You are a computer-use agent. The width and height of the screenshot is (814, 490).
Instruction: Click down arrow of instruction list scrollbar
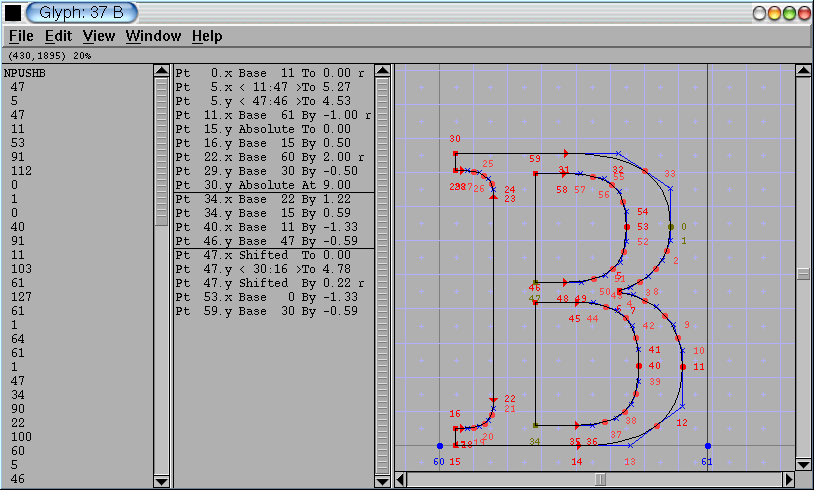382,480
